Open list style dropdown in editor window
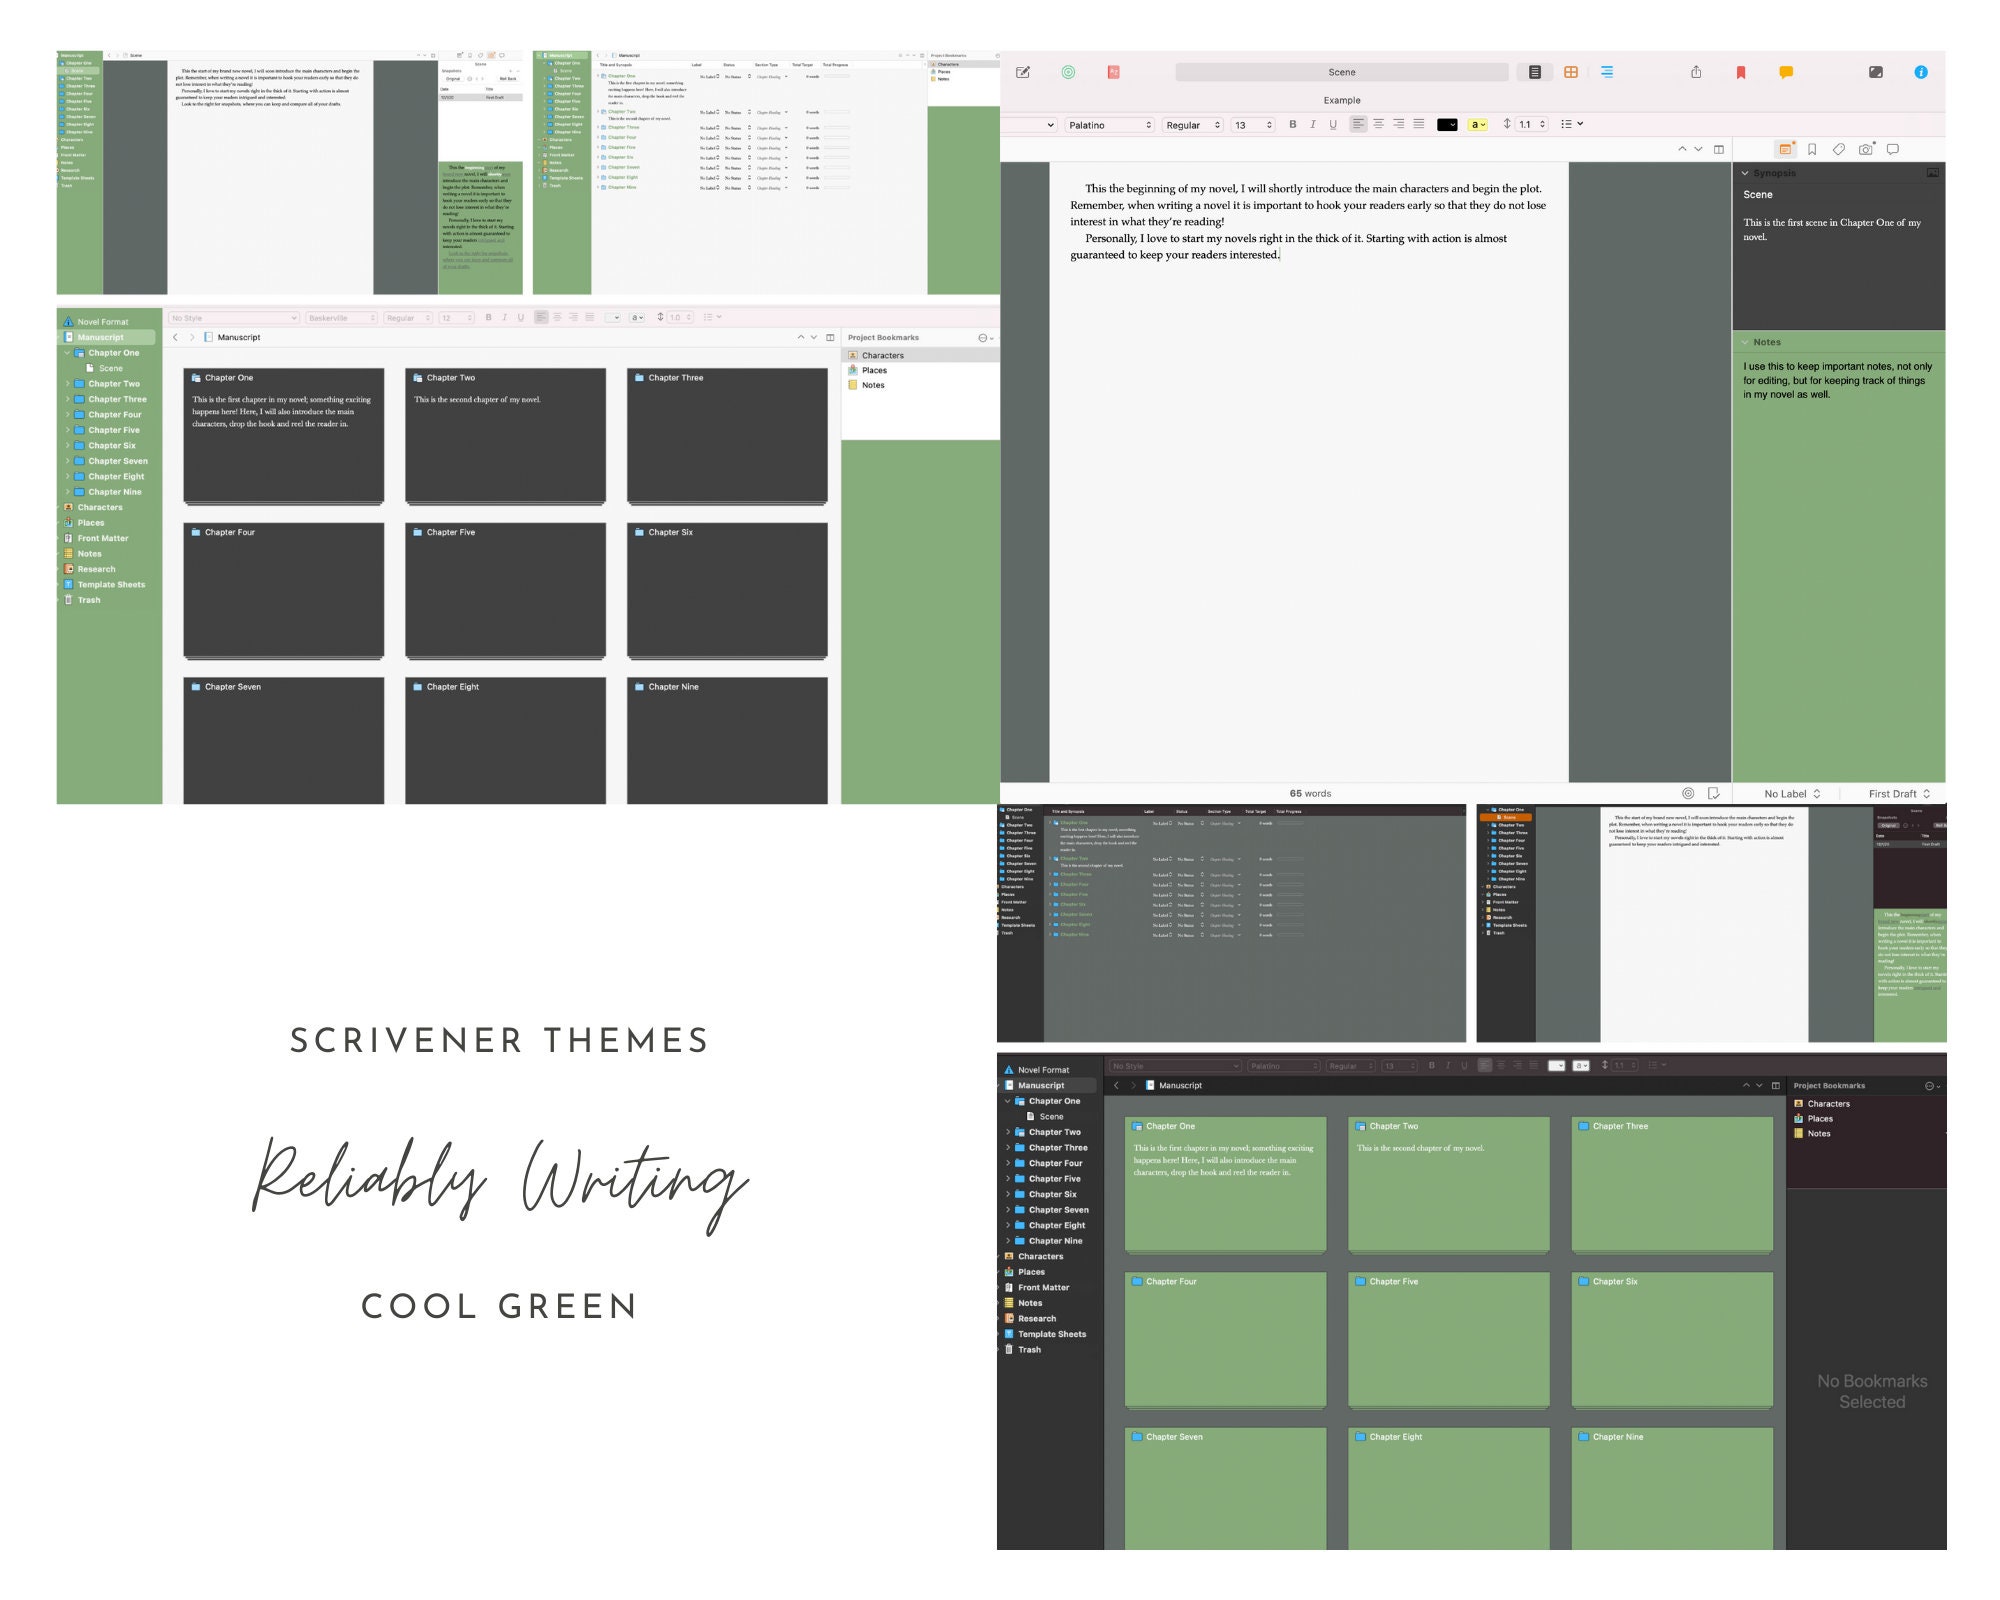 click(x=1572, y=125)
